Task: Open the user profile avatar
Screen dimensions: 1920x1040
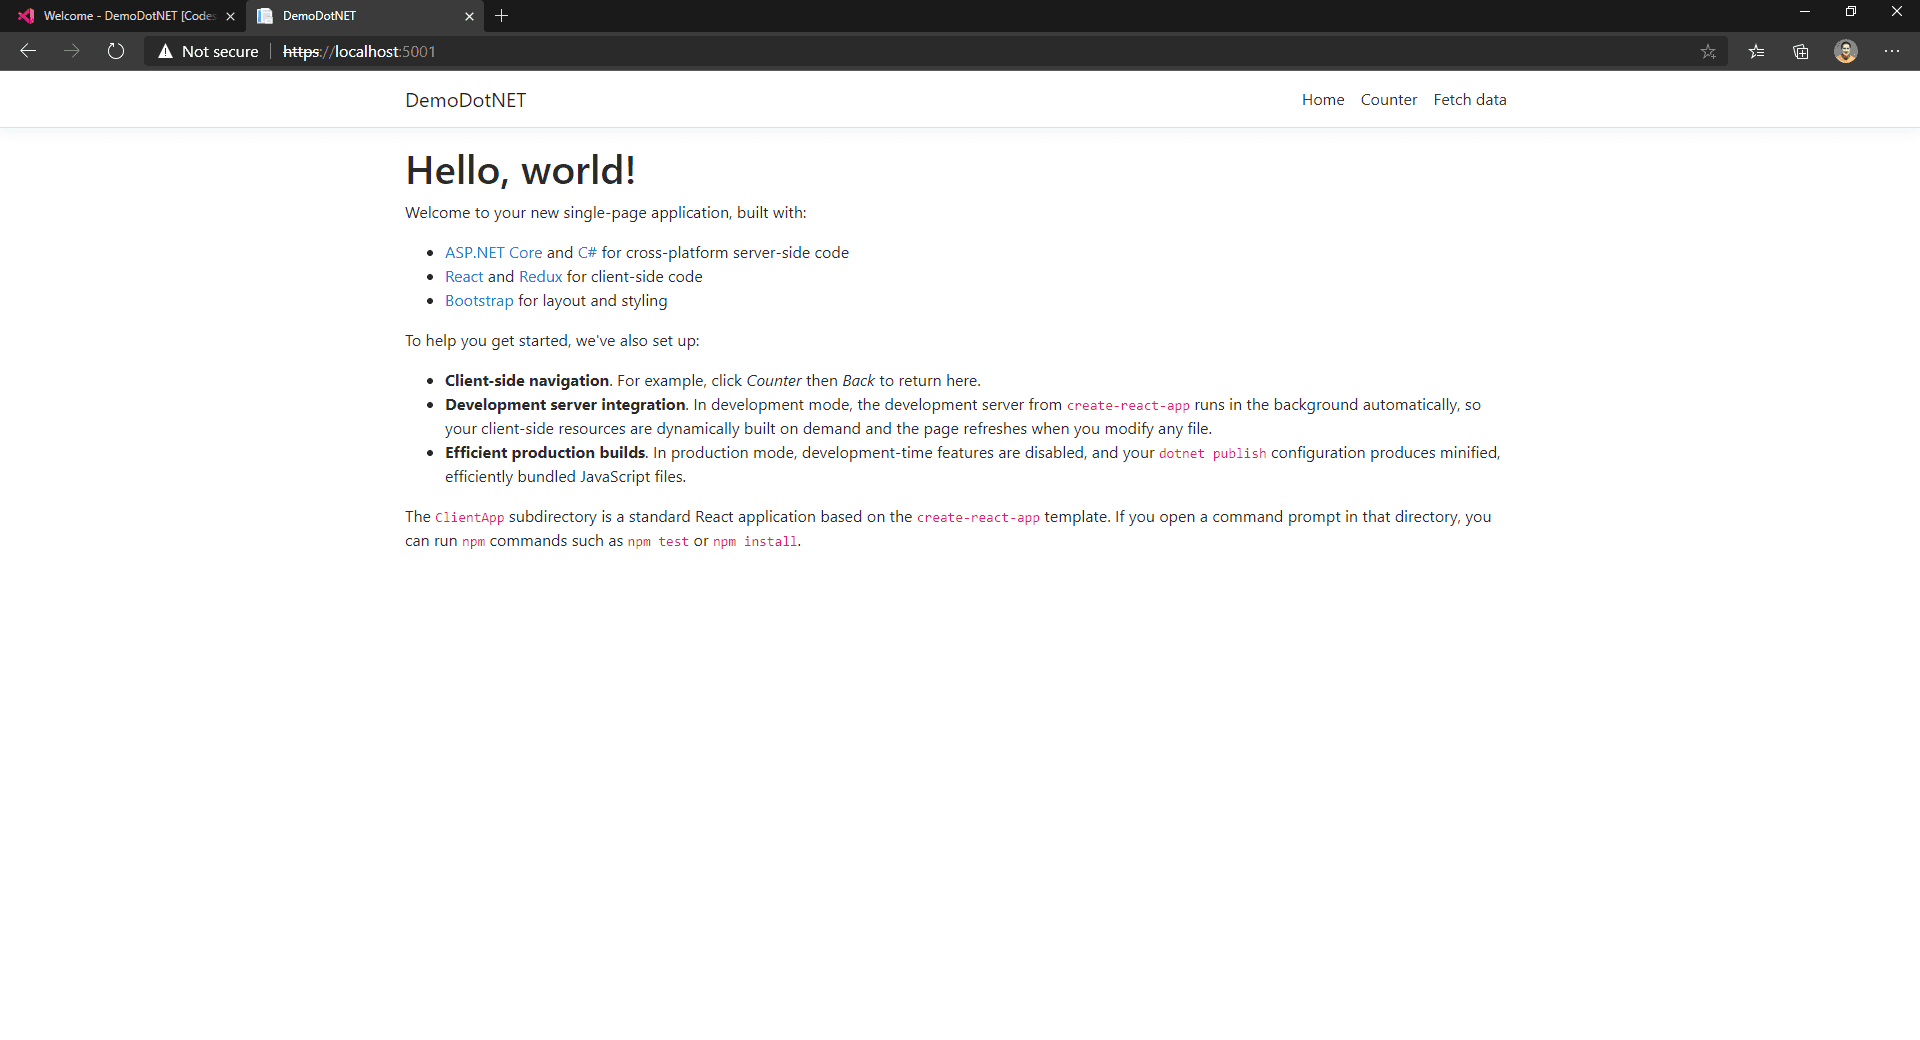Action: 1846,51
